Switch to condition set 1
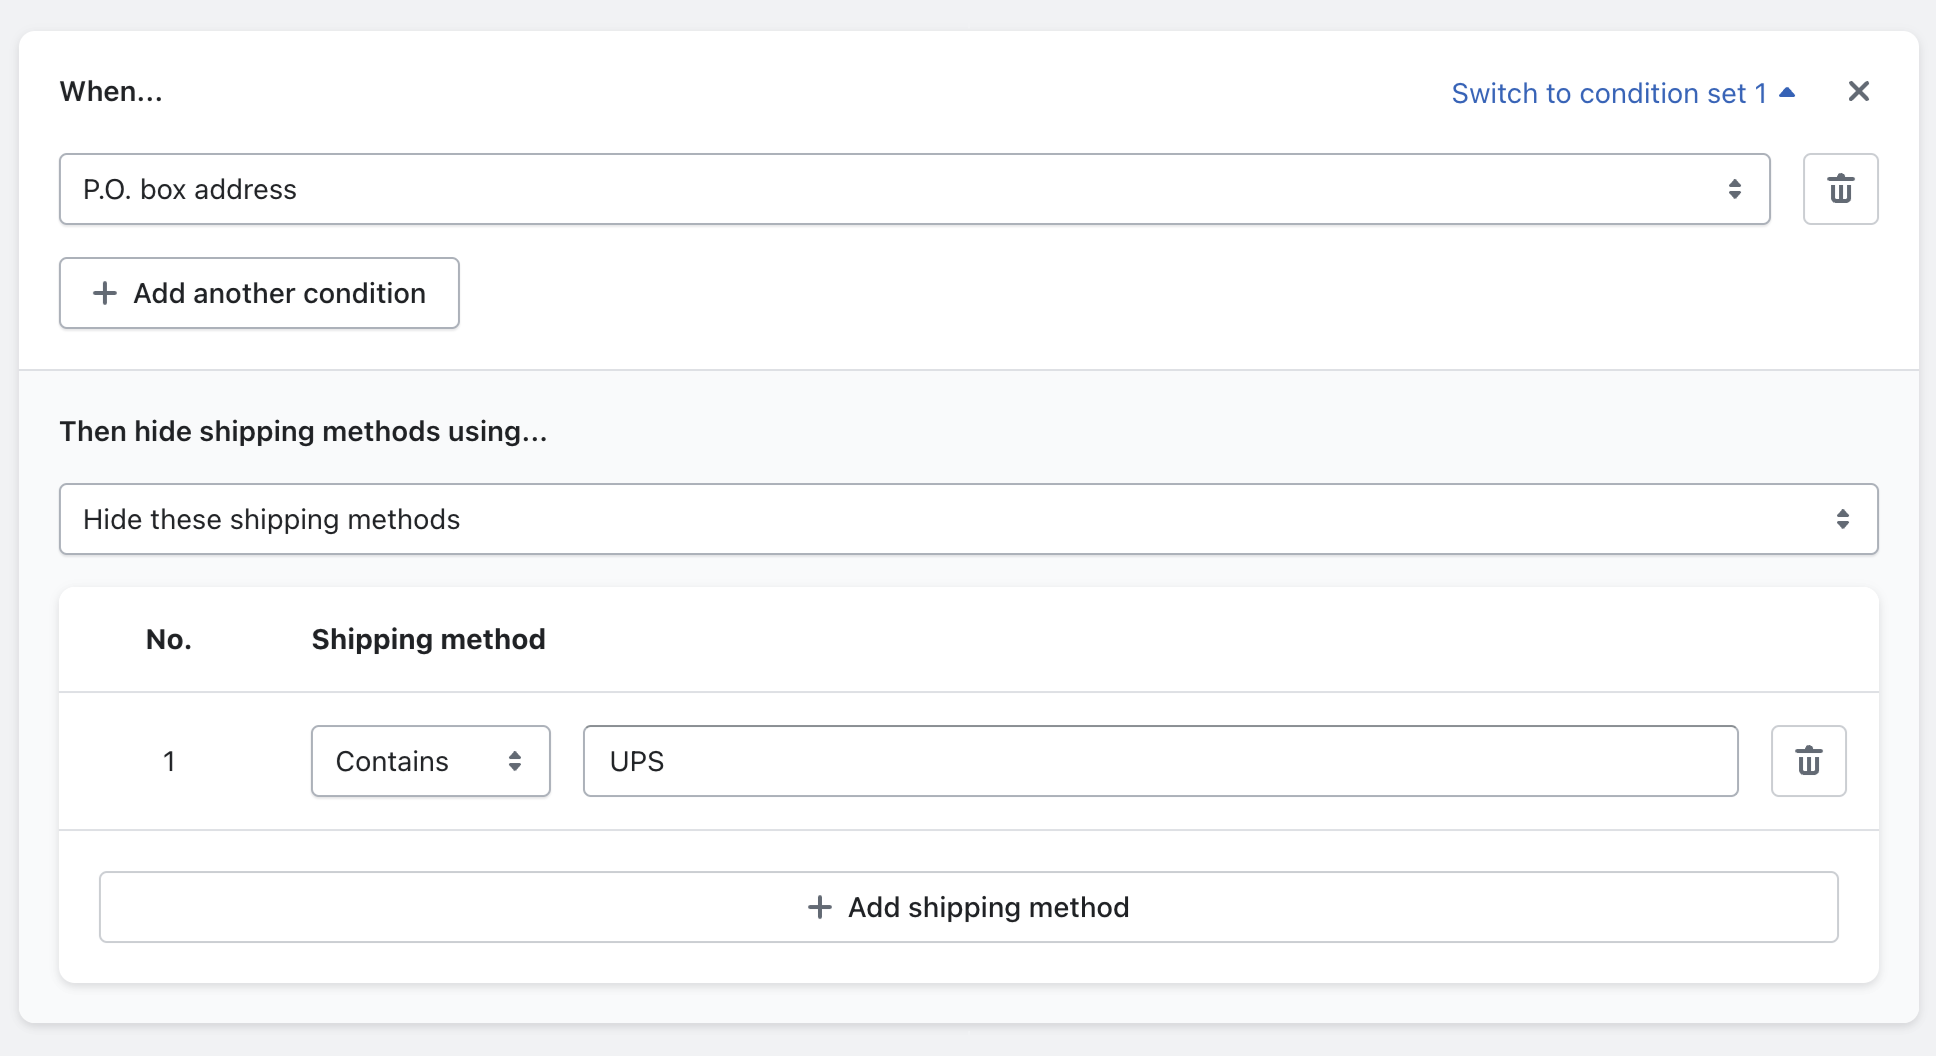The height and width of the screenshot is (1056, 1936). [x=1623, y=93]
